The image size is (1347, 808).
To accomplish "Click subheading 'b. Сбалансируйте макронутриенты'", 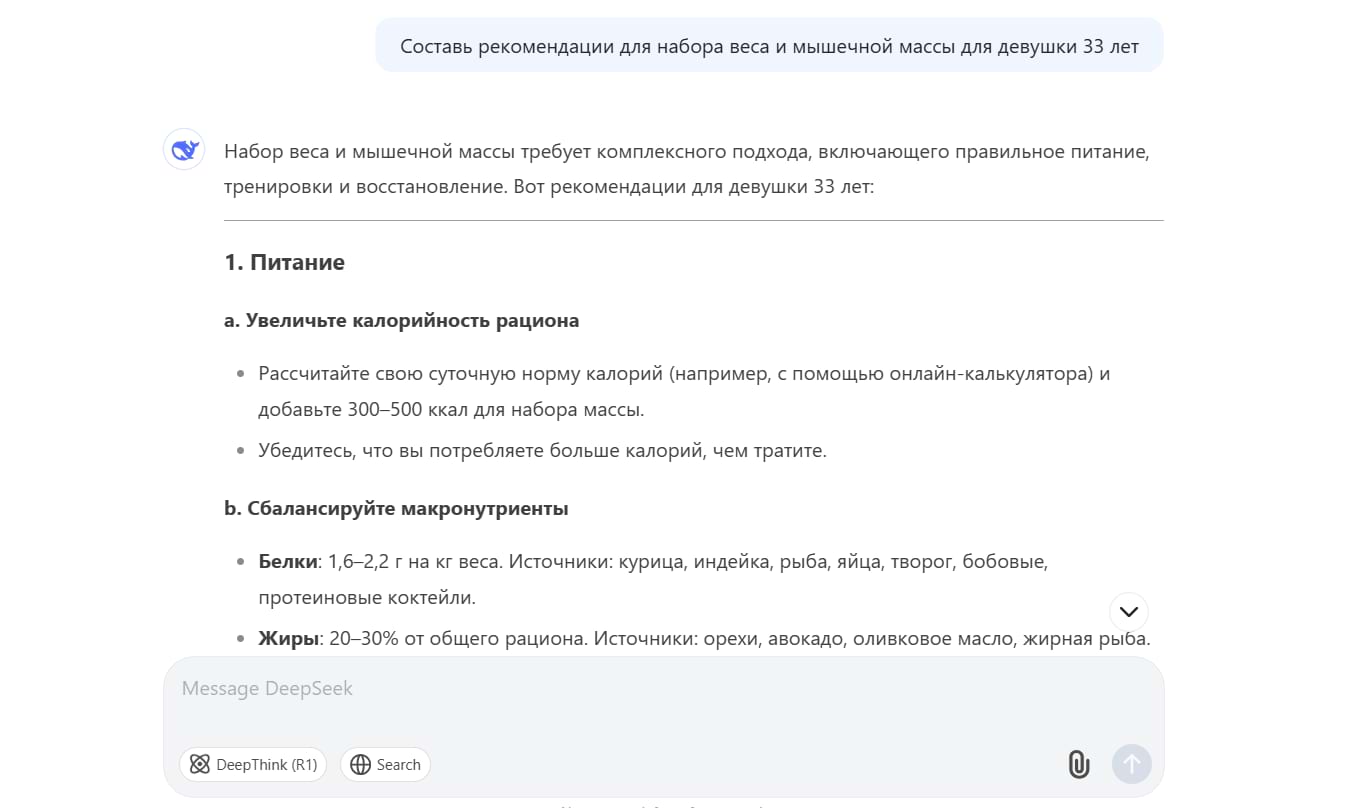I will [396, 509].
